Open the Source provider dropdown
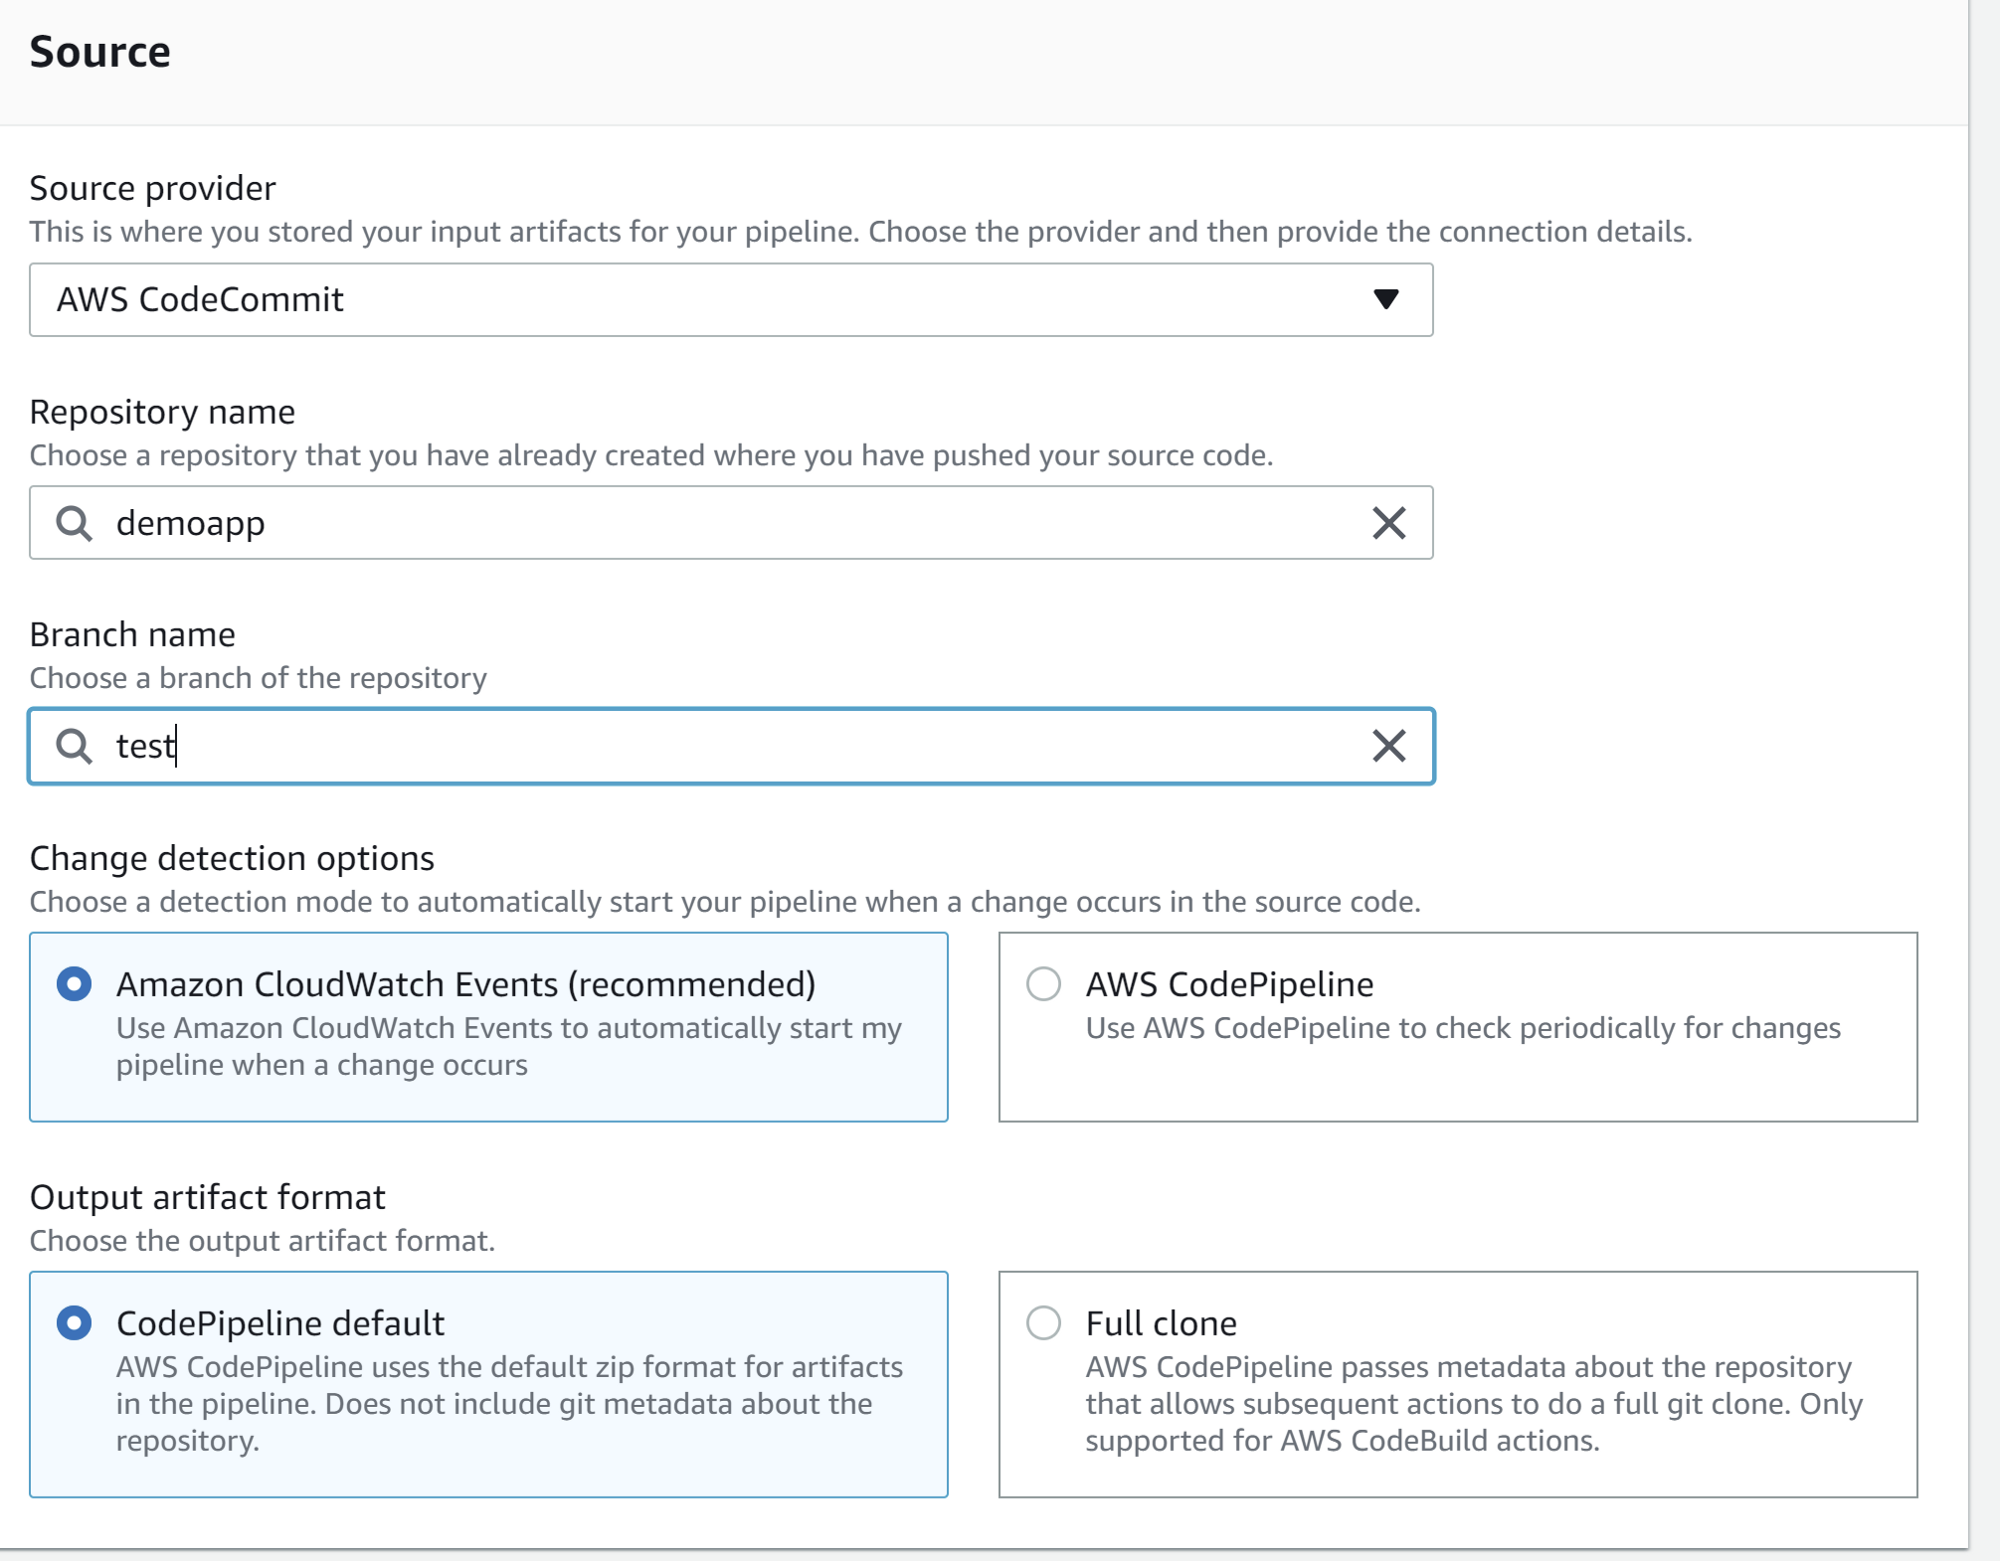Image resolution: width=2000 pixels, height=1561 pixels. click(731, 300)
